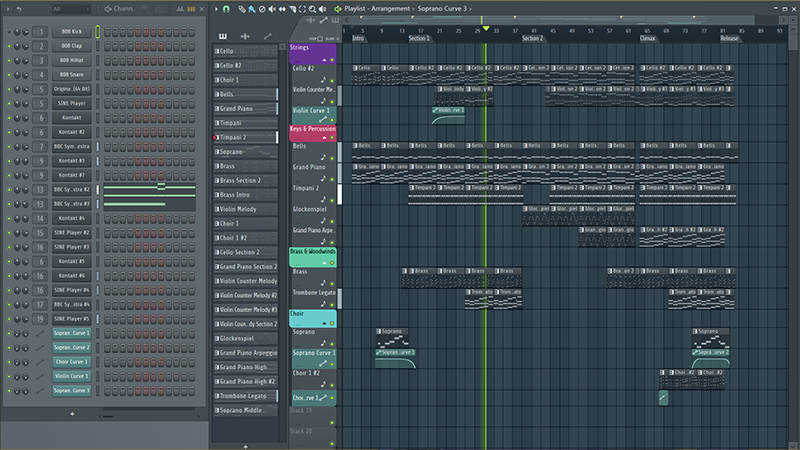Select Timpani 2 in the pattern picker
The image size is (800, 450).
(x=245, y=137)
